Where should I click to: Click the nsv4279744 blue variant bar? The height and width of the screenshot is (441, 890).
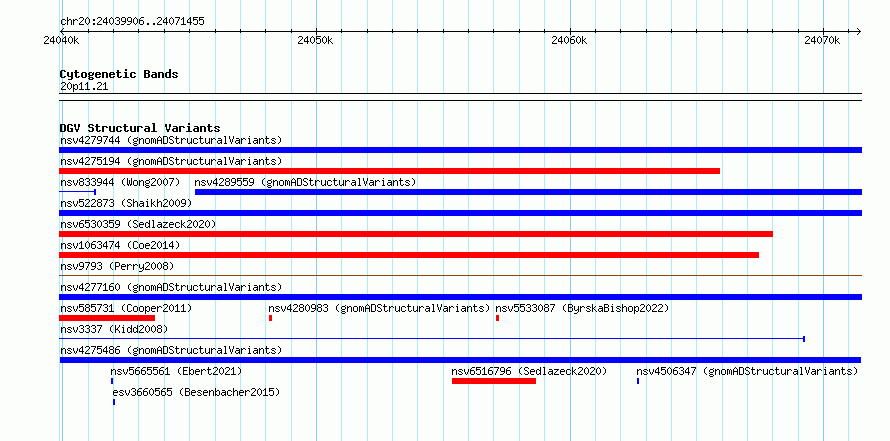(460, 150)
